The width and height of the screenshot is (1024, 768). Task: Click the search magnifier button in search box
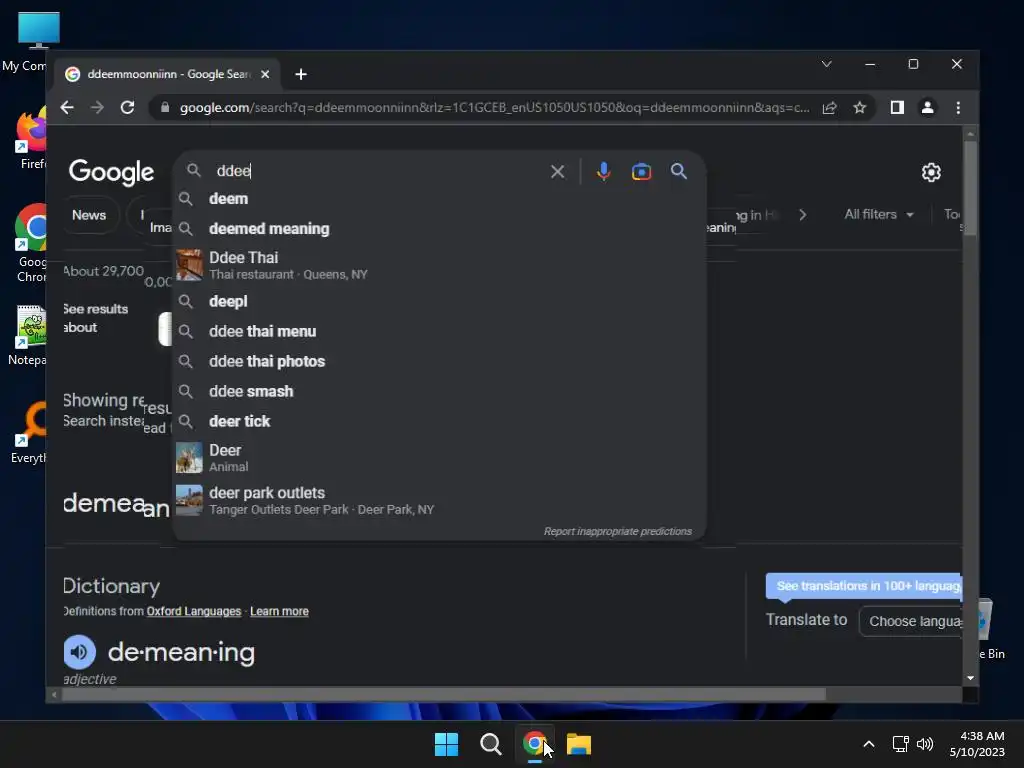coord(679,172)
